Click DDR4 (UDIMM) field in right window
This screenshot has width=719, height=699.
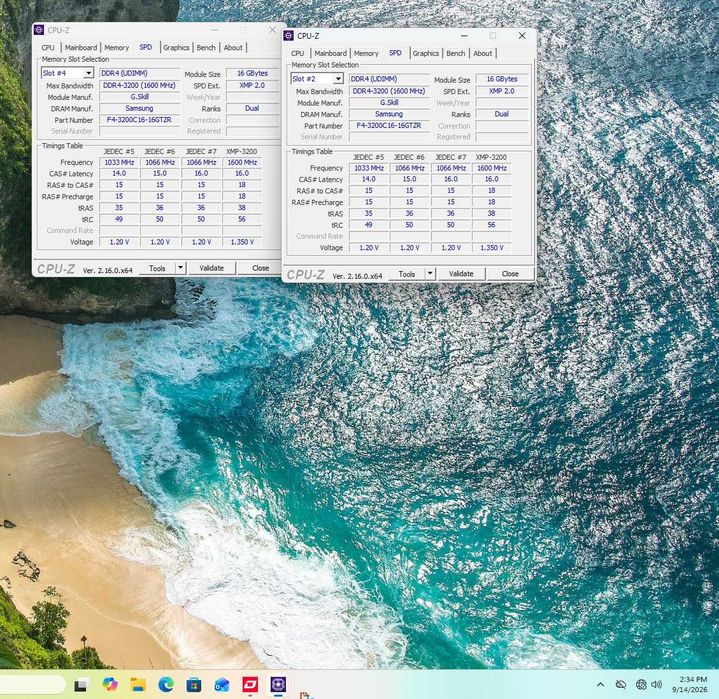pyautogui.click(x=389, y=79)
